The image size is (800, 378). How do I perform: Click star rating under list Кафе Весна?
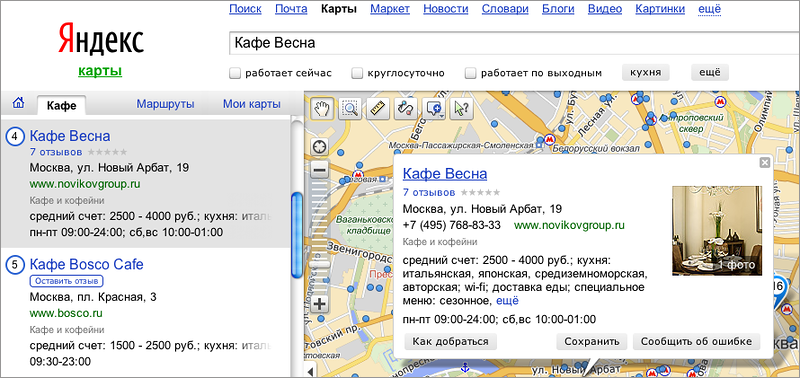pyautogui.click(x=107, y=152)
